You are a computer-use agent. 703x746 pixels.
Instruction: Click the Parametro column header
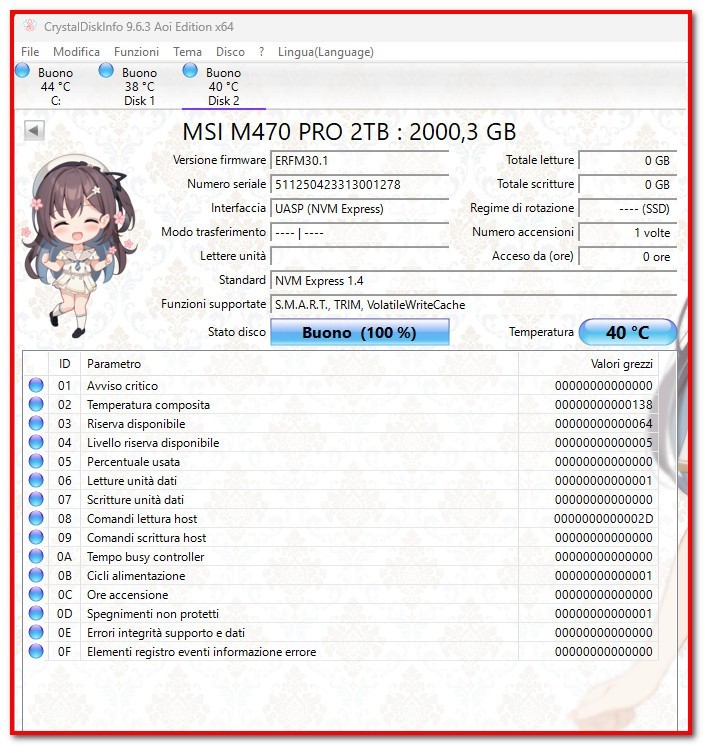(299, 364)
